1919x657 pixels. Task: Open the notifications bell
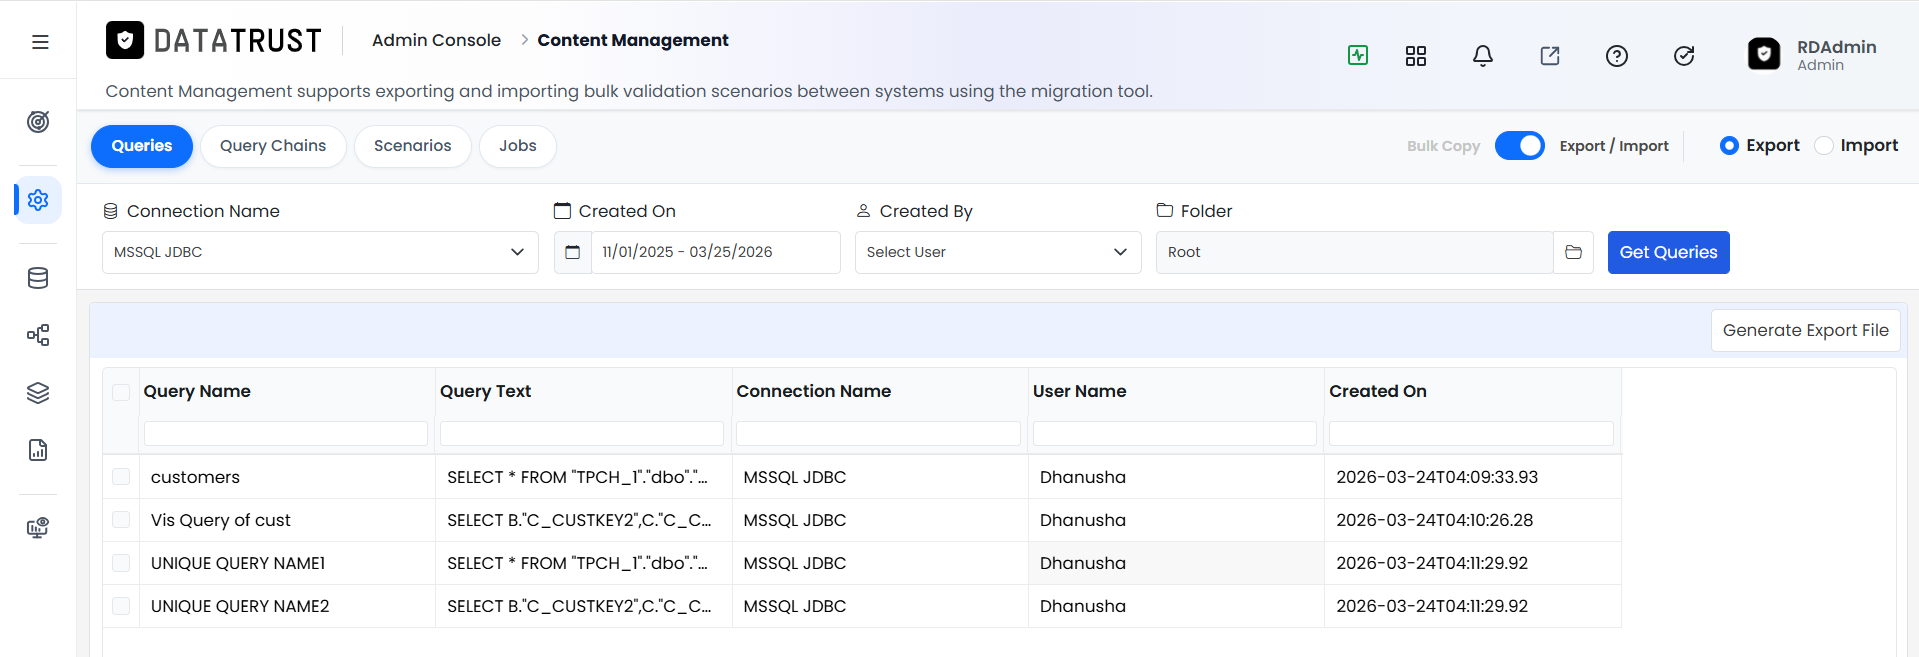click(1483, 56)
